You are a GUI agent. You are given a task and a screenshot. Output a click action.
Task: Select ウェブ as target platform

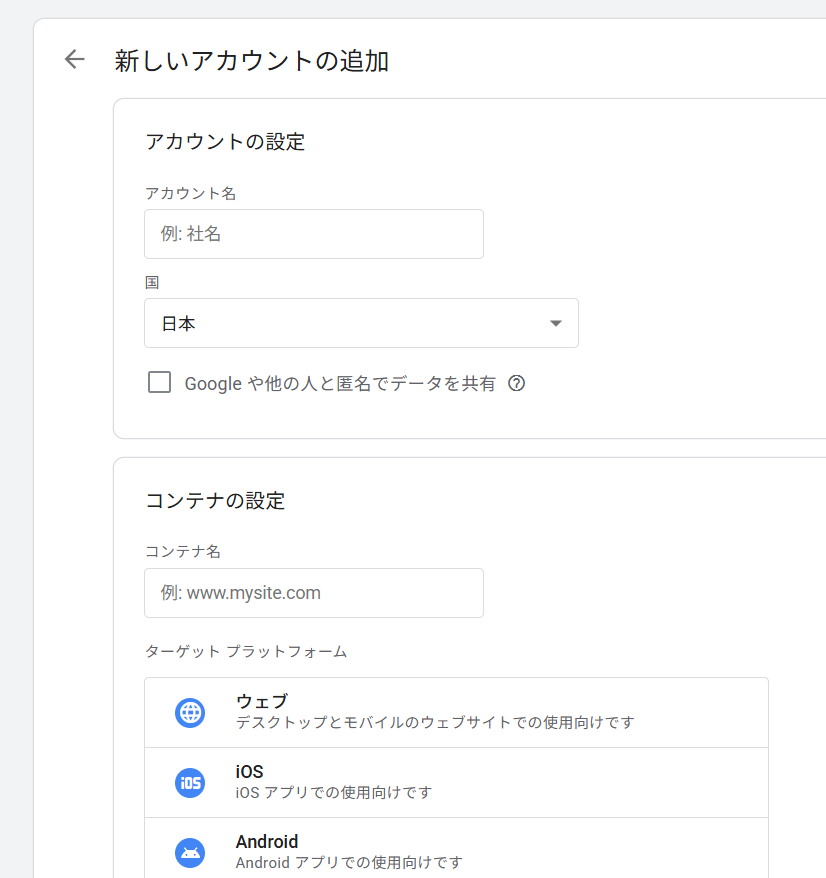coord(456,713)
